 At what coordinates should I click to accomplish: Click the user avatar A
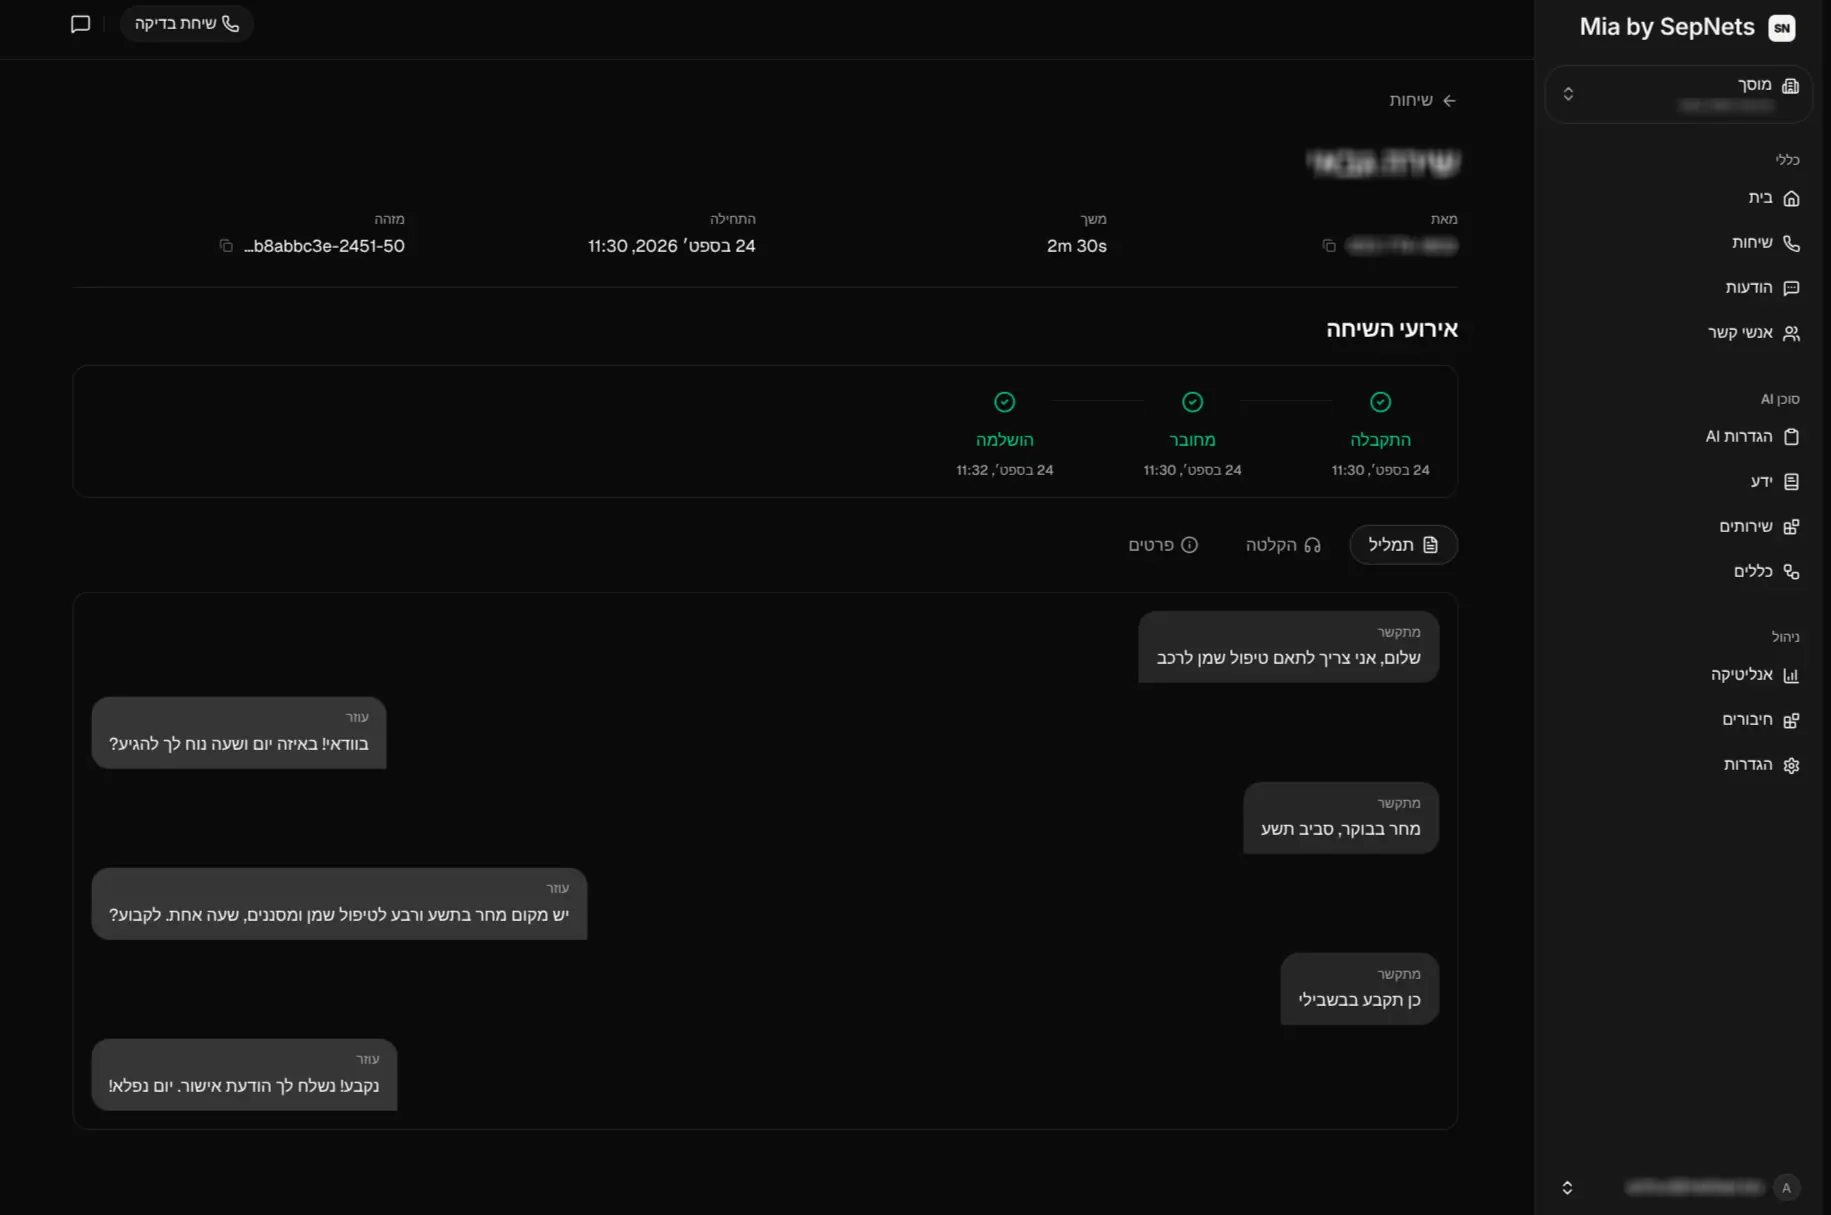tap(1786, 1188)
